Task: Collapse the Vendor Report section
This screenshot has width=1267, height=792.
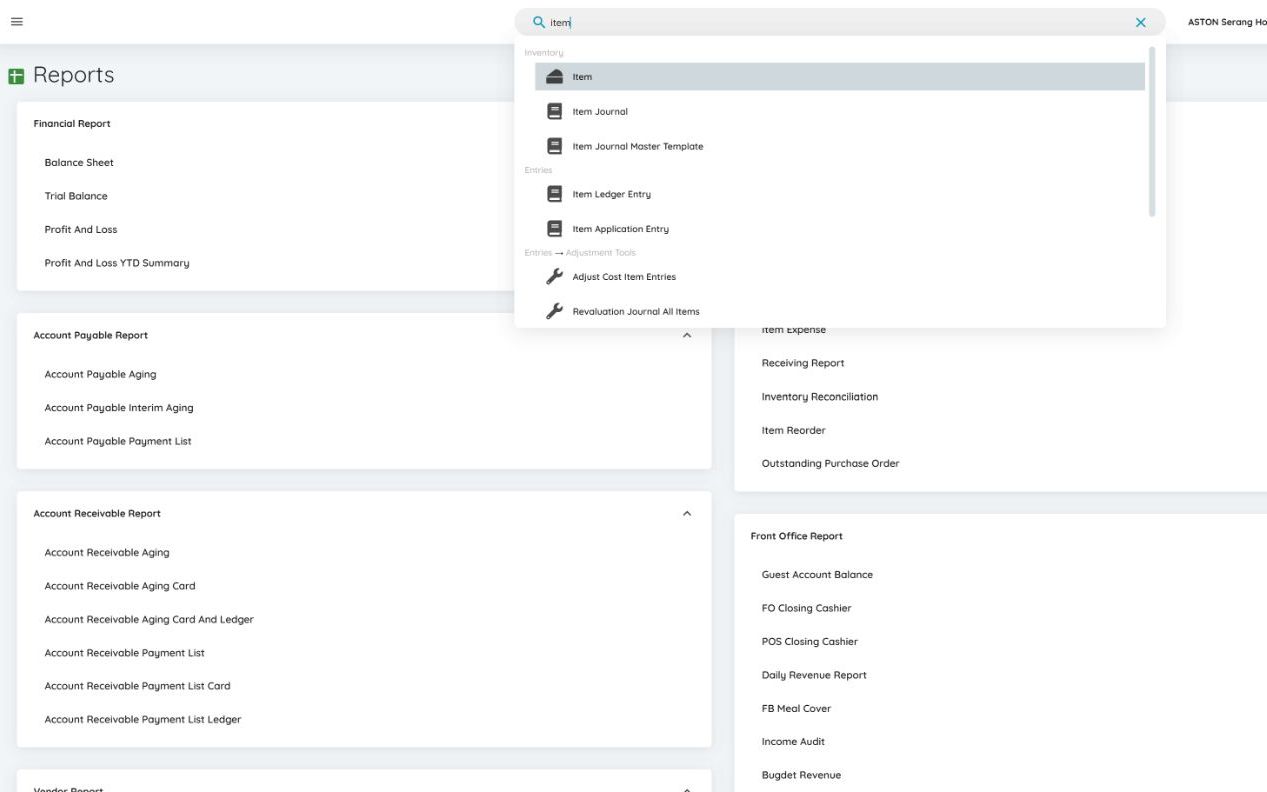Action: (687, 788)
